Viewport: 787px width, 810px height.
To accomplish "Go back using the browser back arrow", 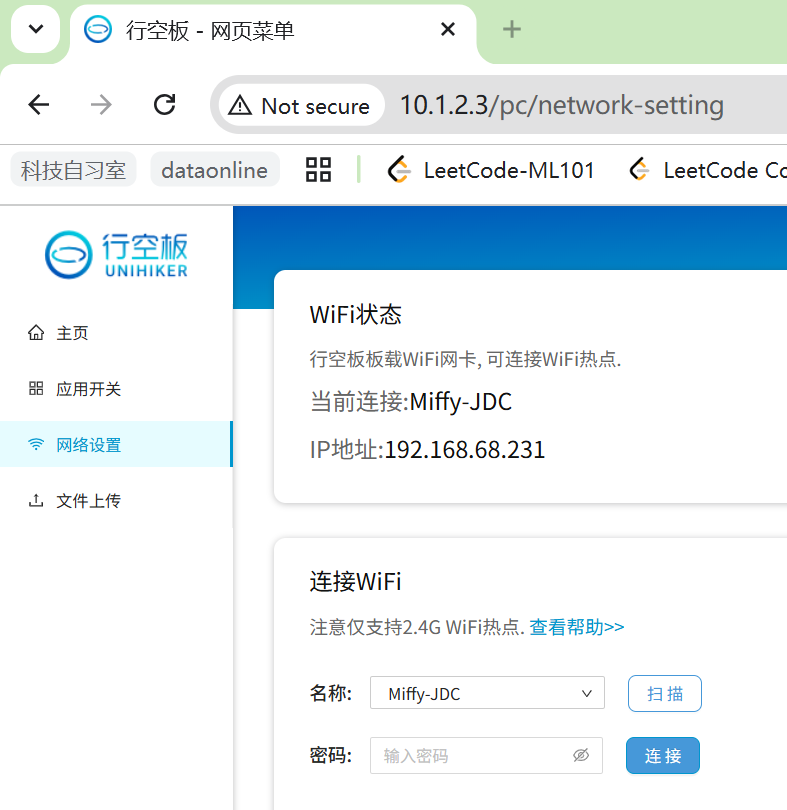I will [x=39, y=105].
